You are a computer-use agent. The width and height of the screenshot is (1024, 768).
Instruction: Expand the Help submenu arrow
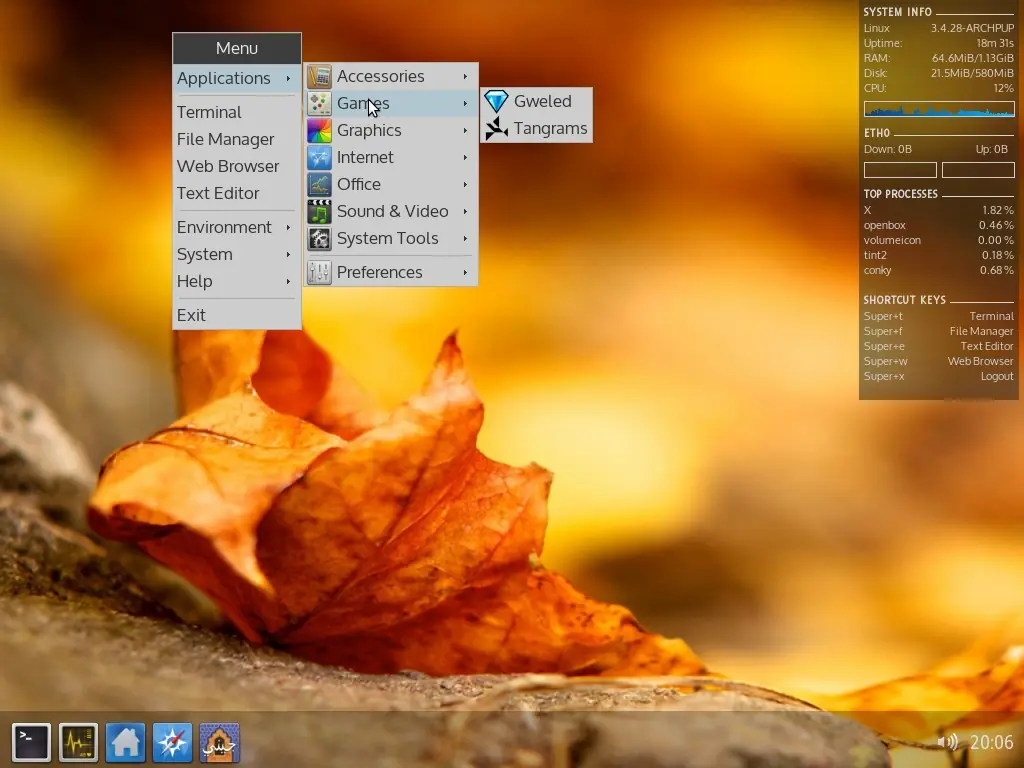click(288, 281)
